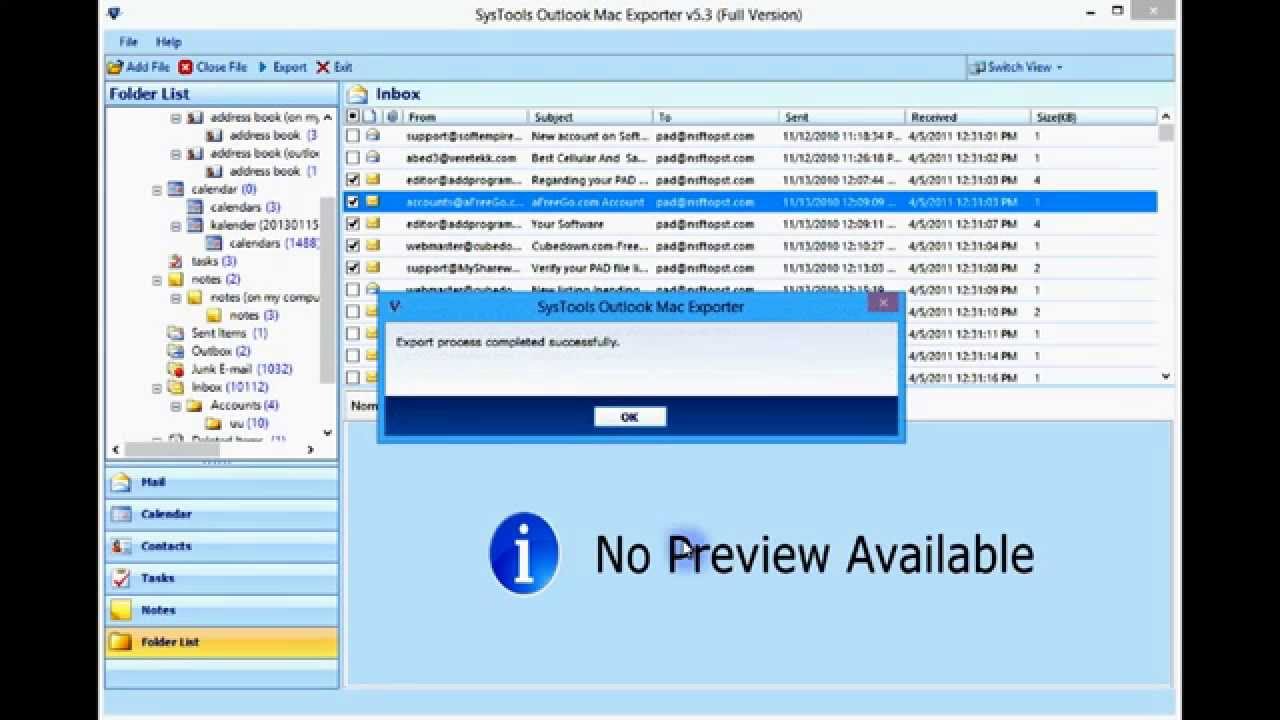Collapse the address book (outlook) node

(176, 153)
